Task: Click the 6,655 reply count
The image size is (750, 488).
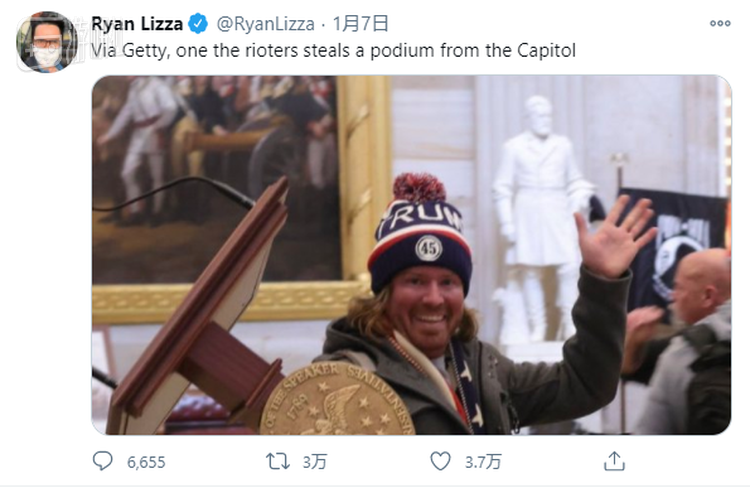Action: (146, 462)
